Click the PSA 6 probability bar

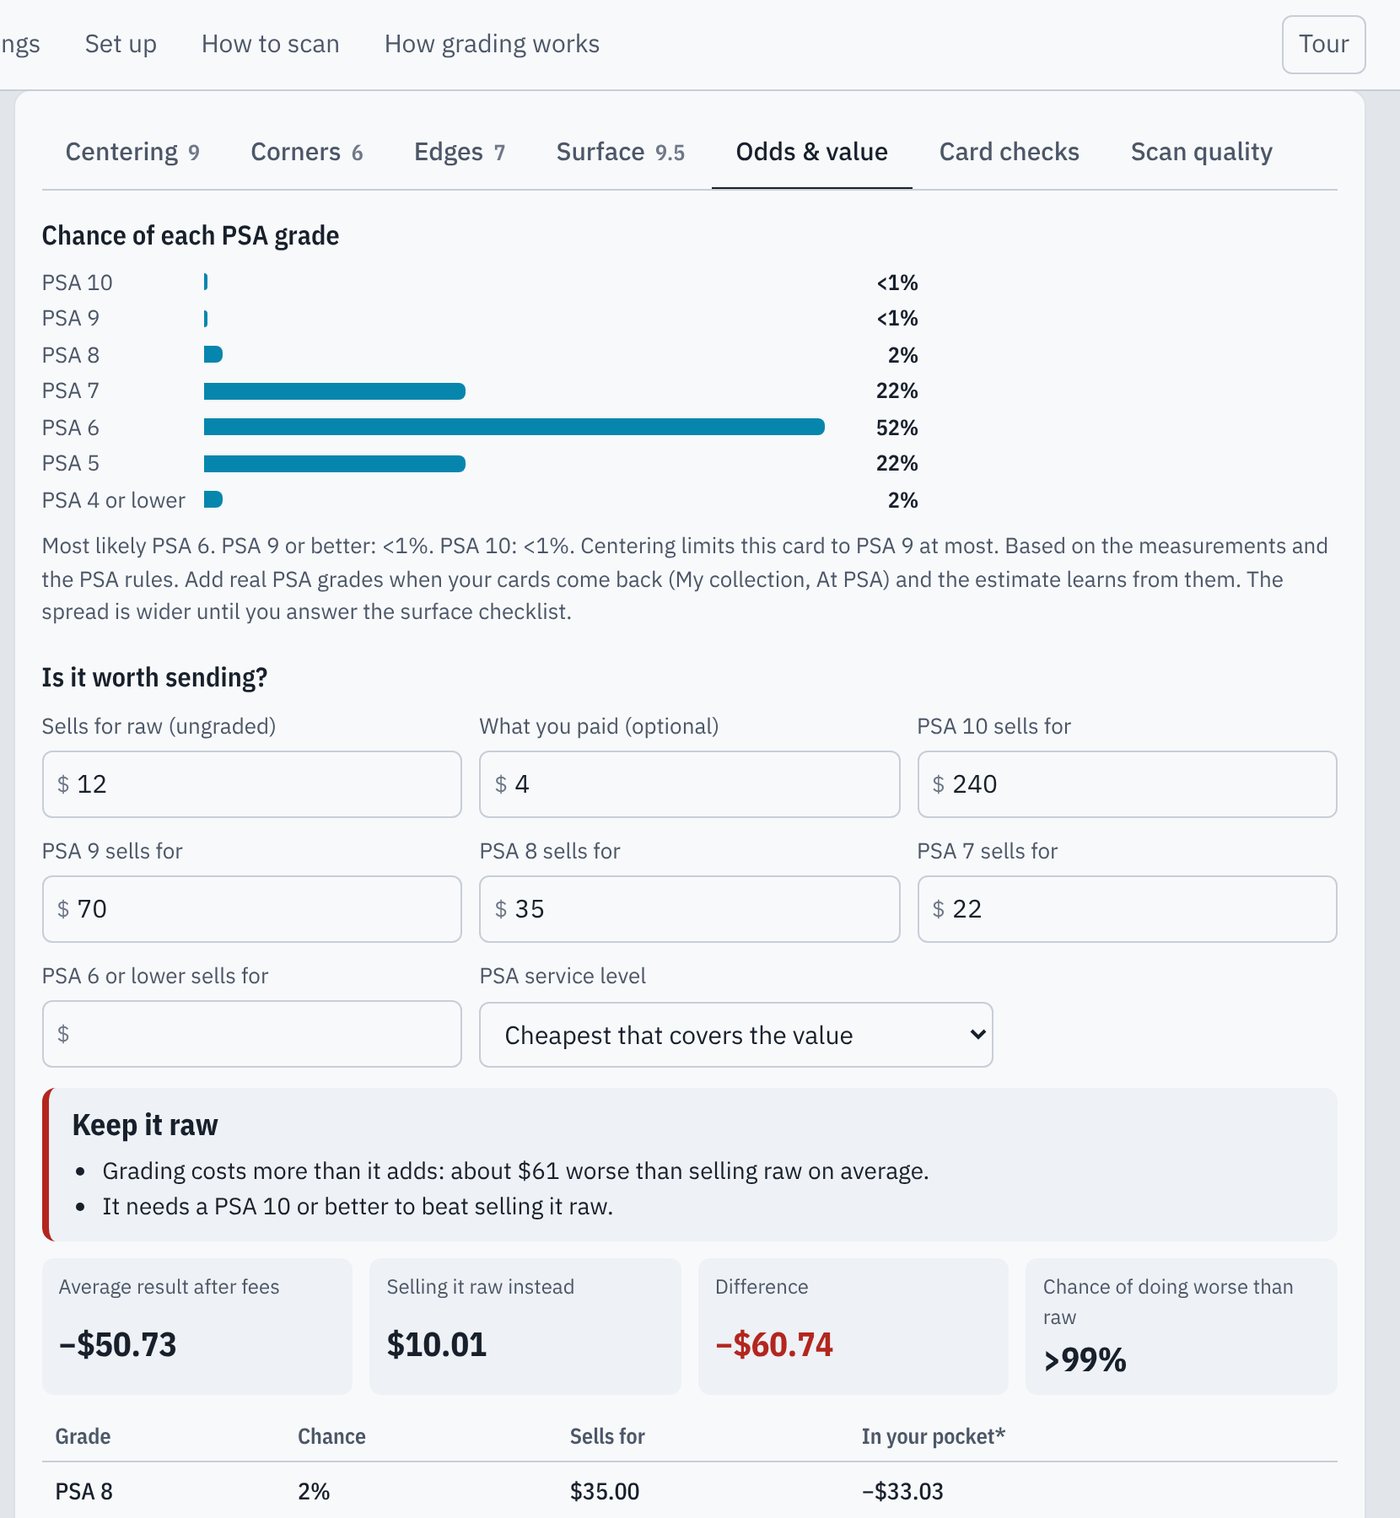tap(514, 427)
